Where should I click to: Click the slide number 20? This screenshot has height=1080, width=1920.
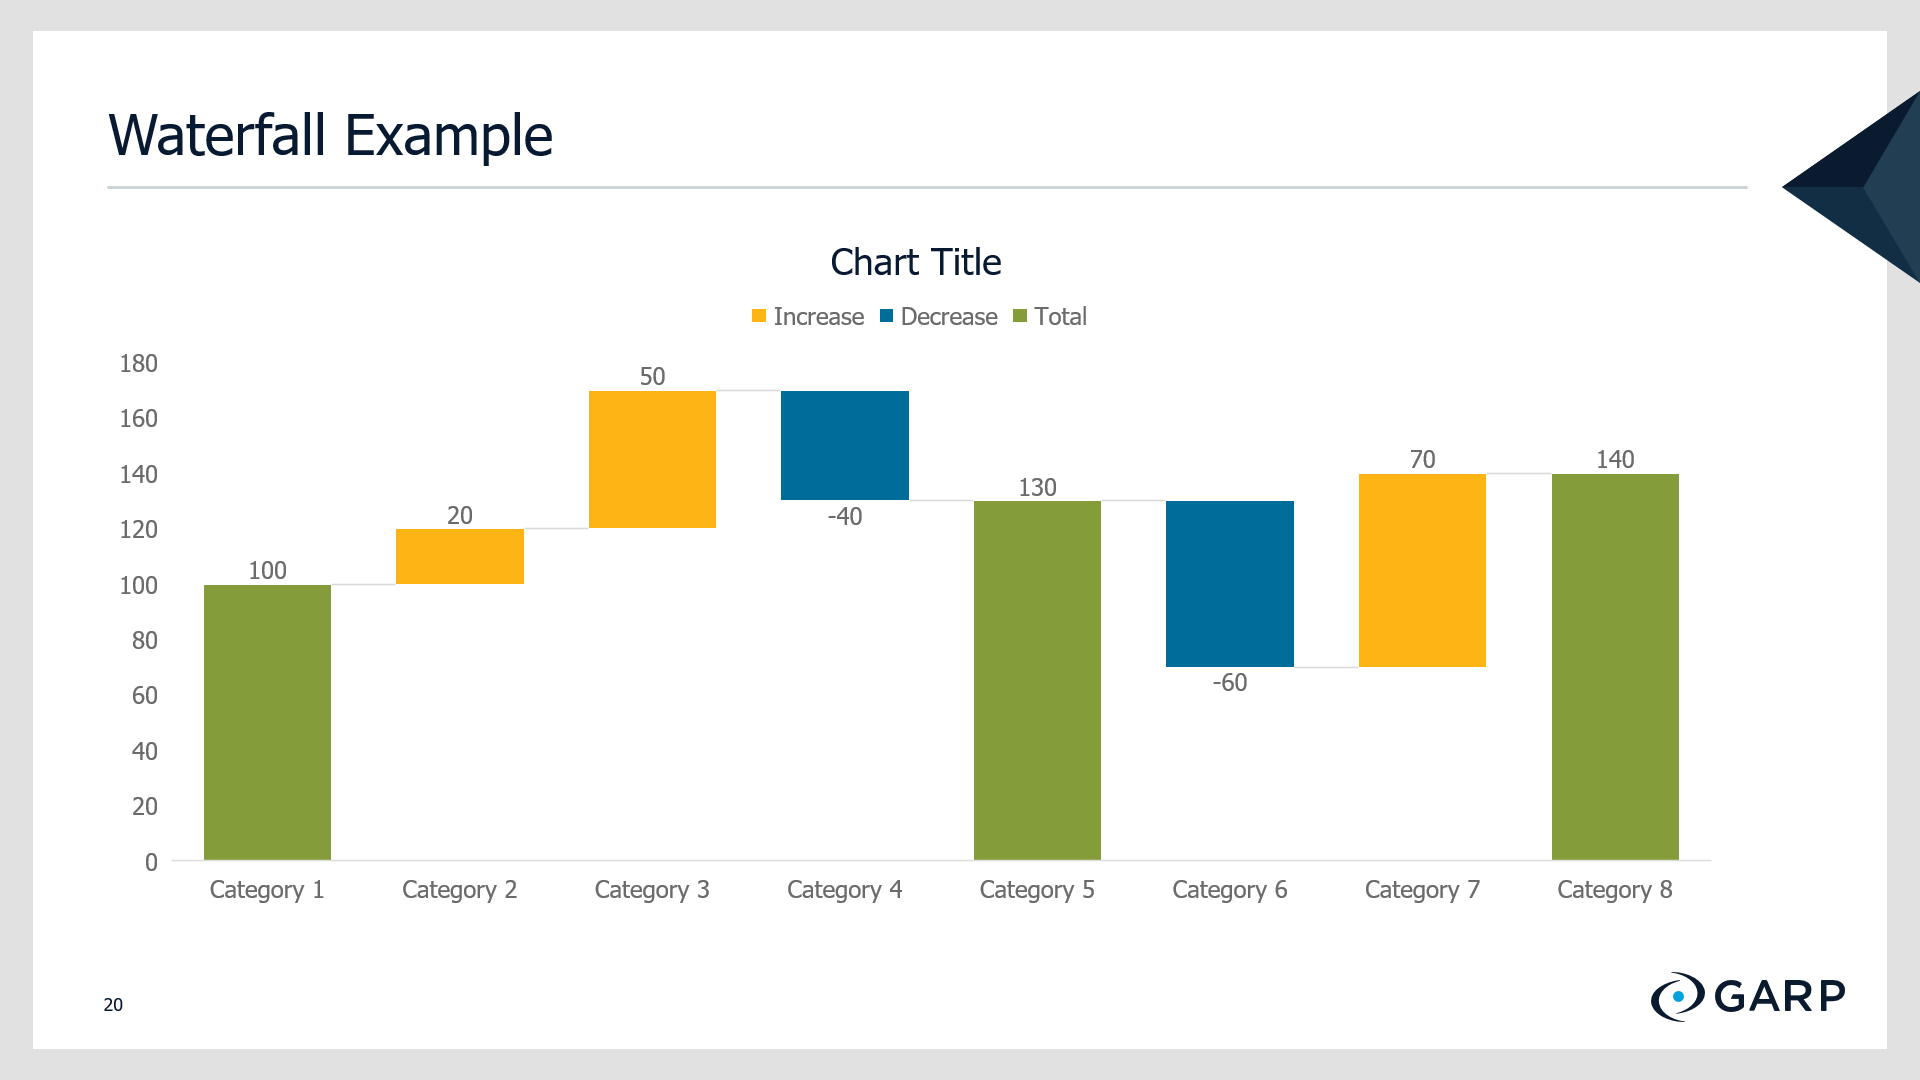113,1004
